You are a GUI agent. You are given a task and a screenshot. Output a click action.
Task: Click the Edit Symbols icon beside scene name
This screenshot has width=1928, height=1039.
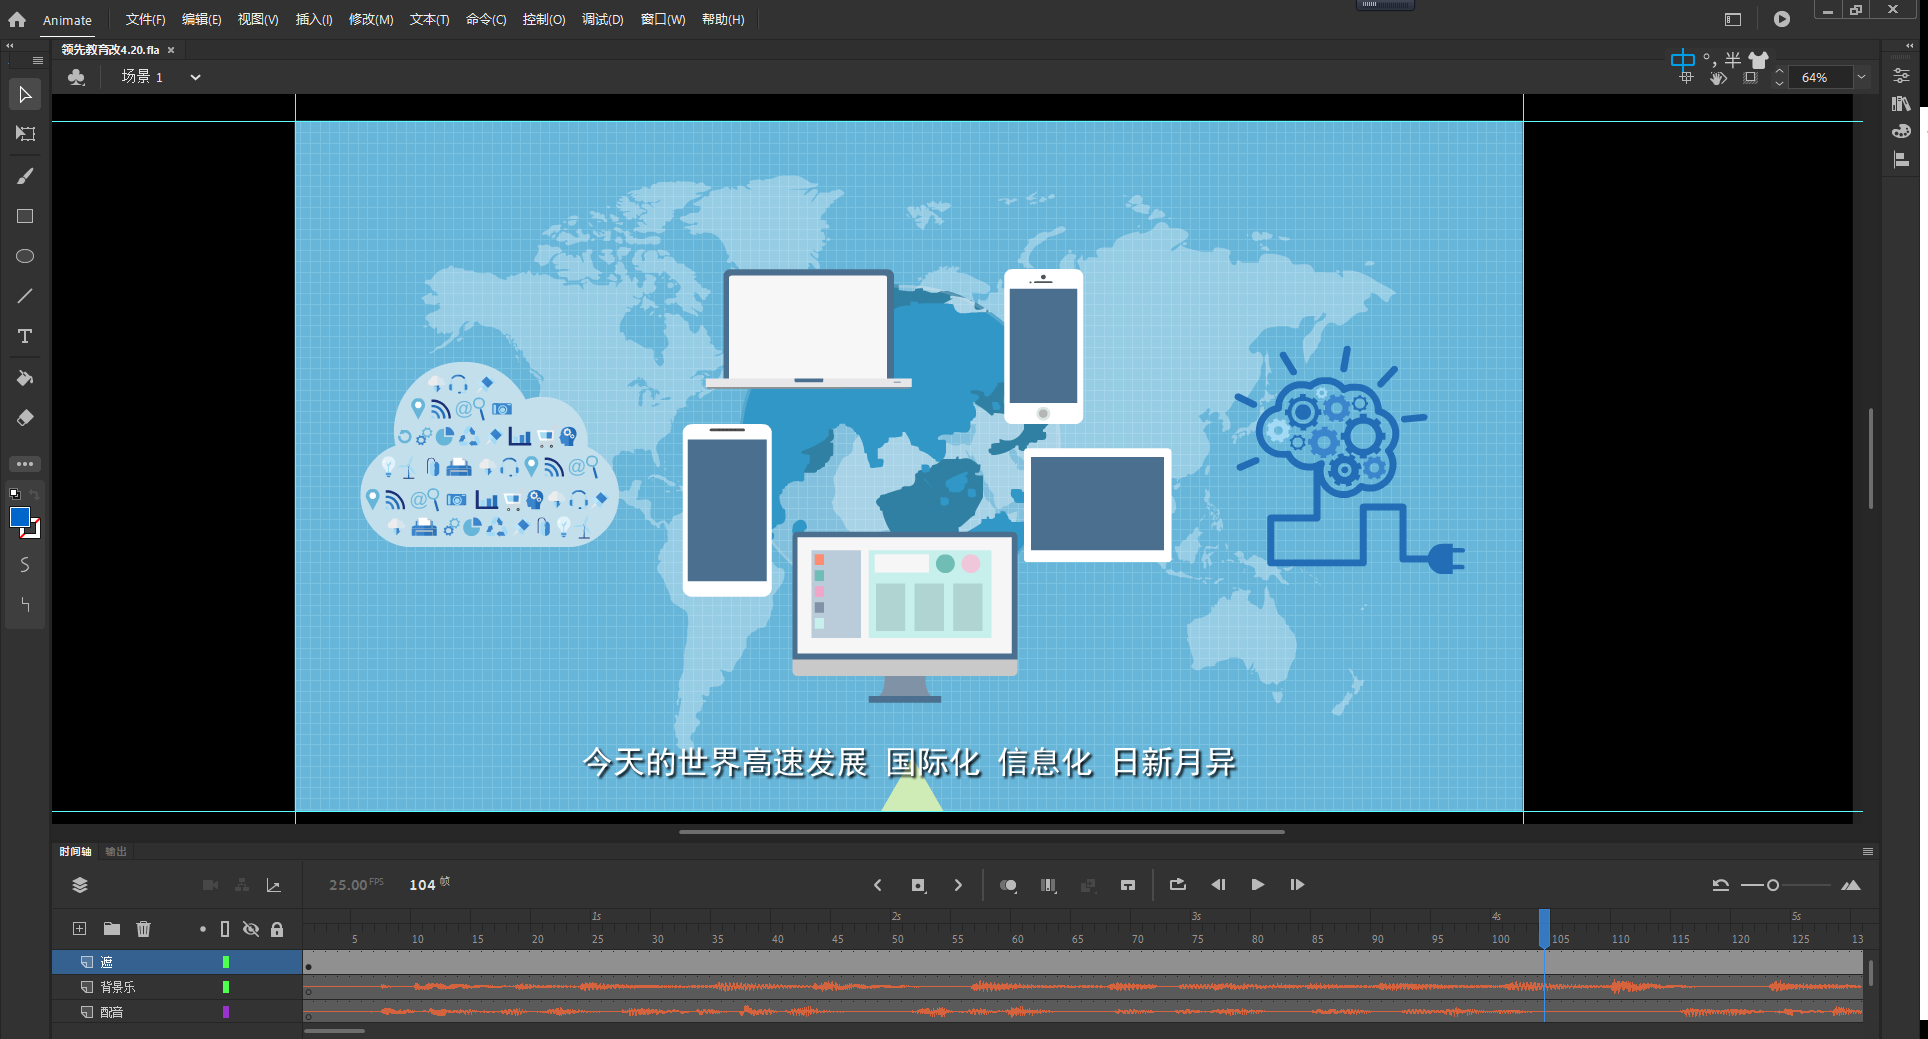[76, 77]
